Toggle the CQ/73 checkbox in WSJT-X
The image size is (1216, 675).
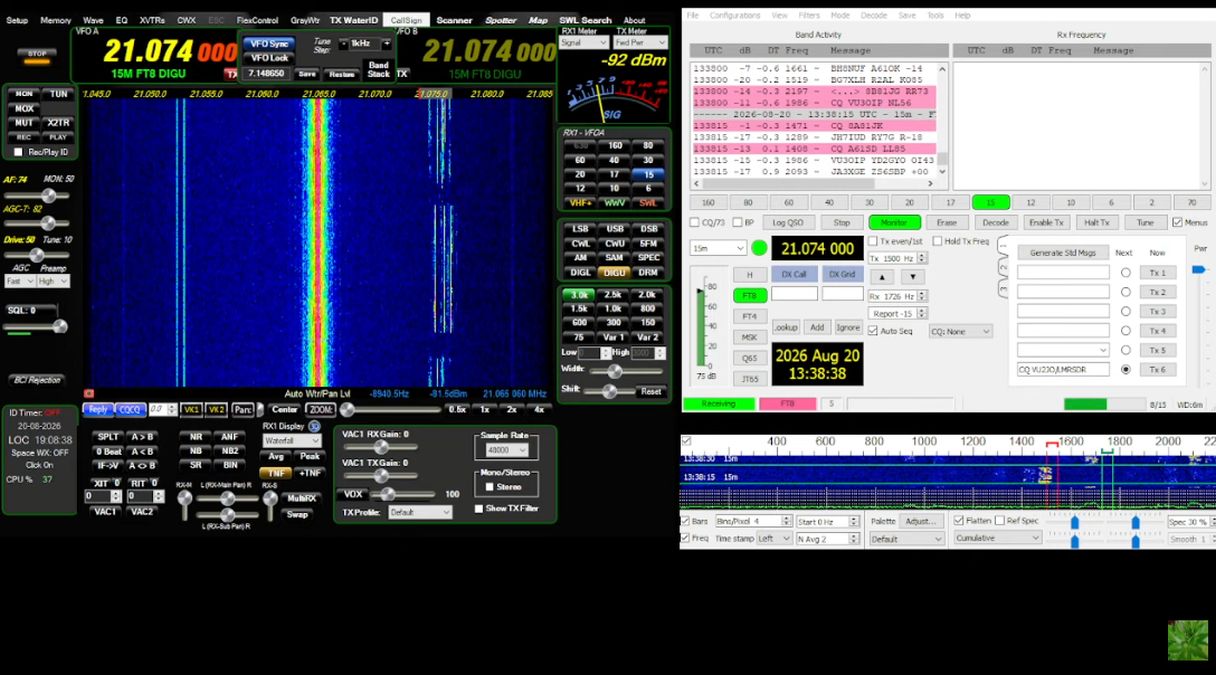(x=695, y=222)
